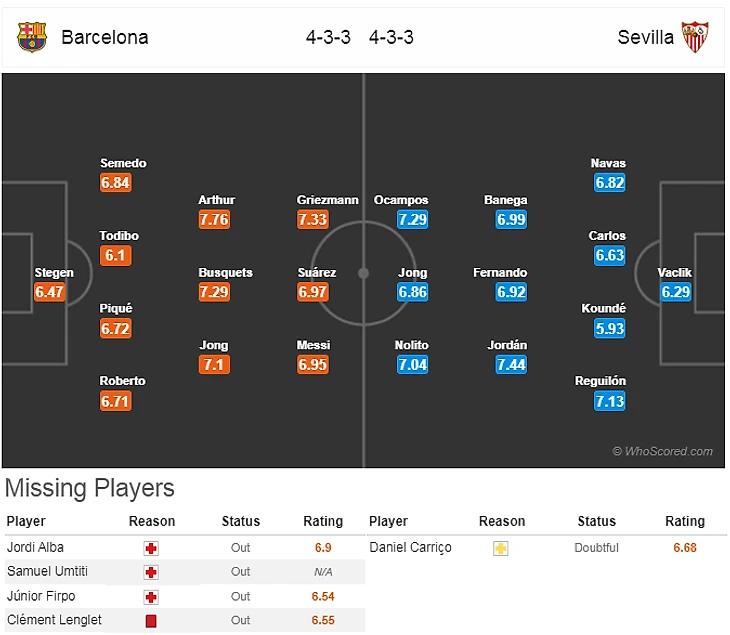Click the Sevilla club crest
Screen dimensions: 730x635
(x=696, y=37)
